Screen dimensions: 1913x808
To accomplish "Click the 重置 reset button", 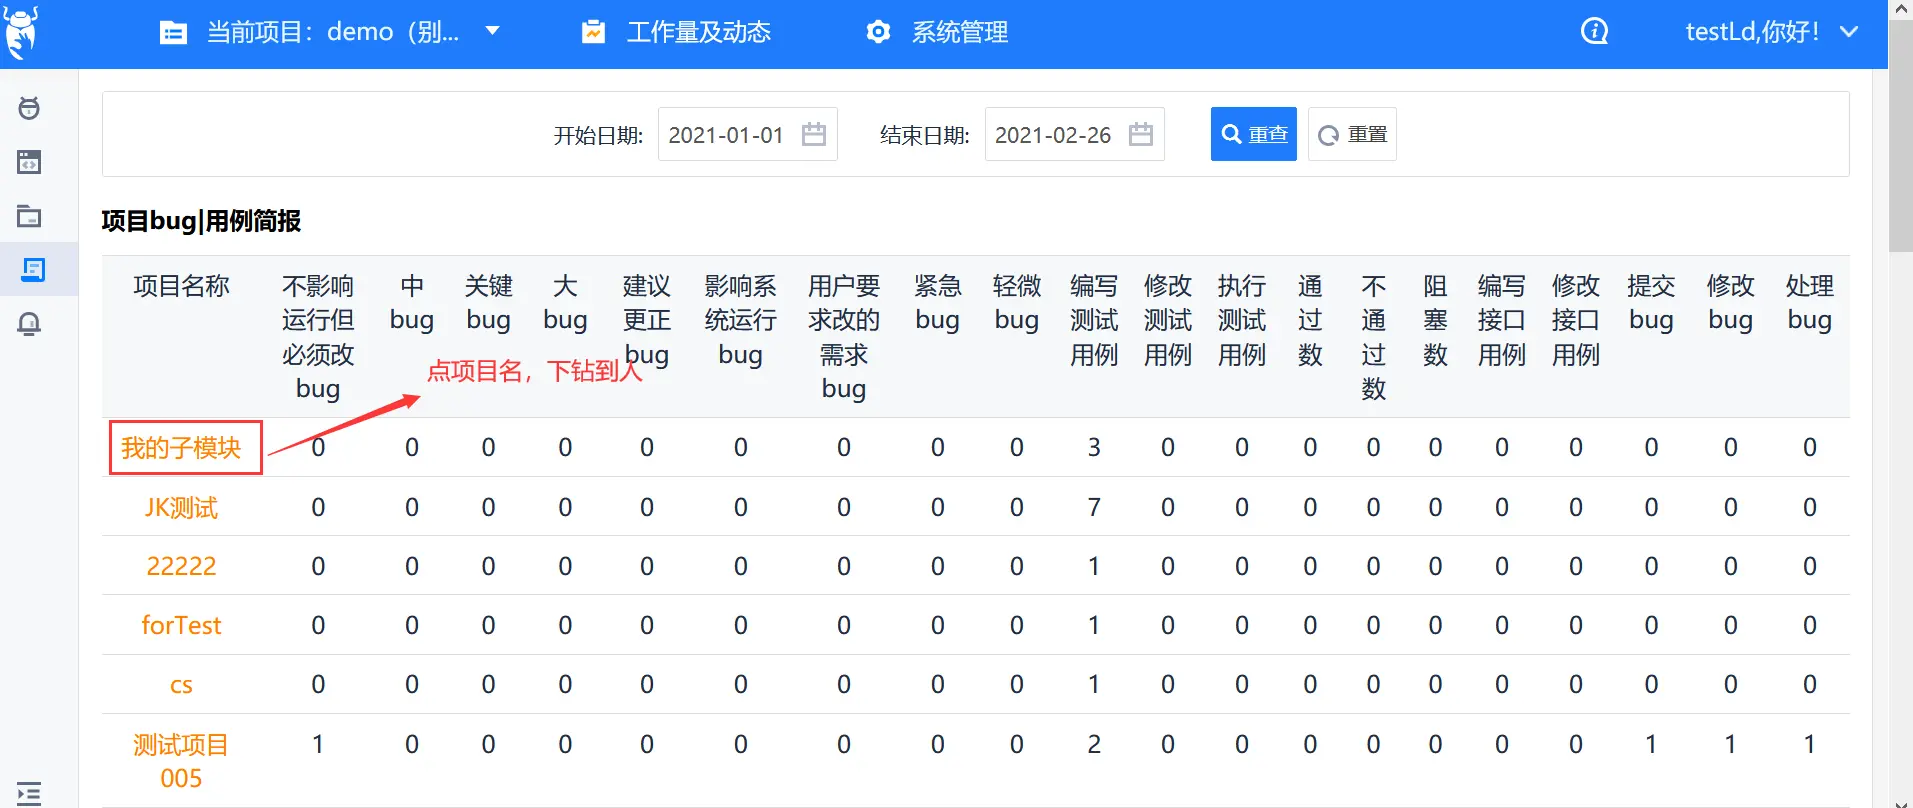I will coord(1352,134).
